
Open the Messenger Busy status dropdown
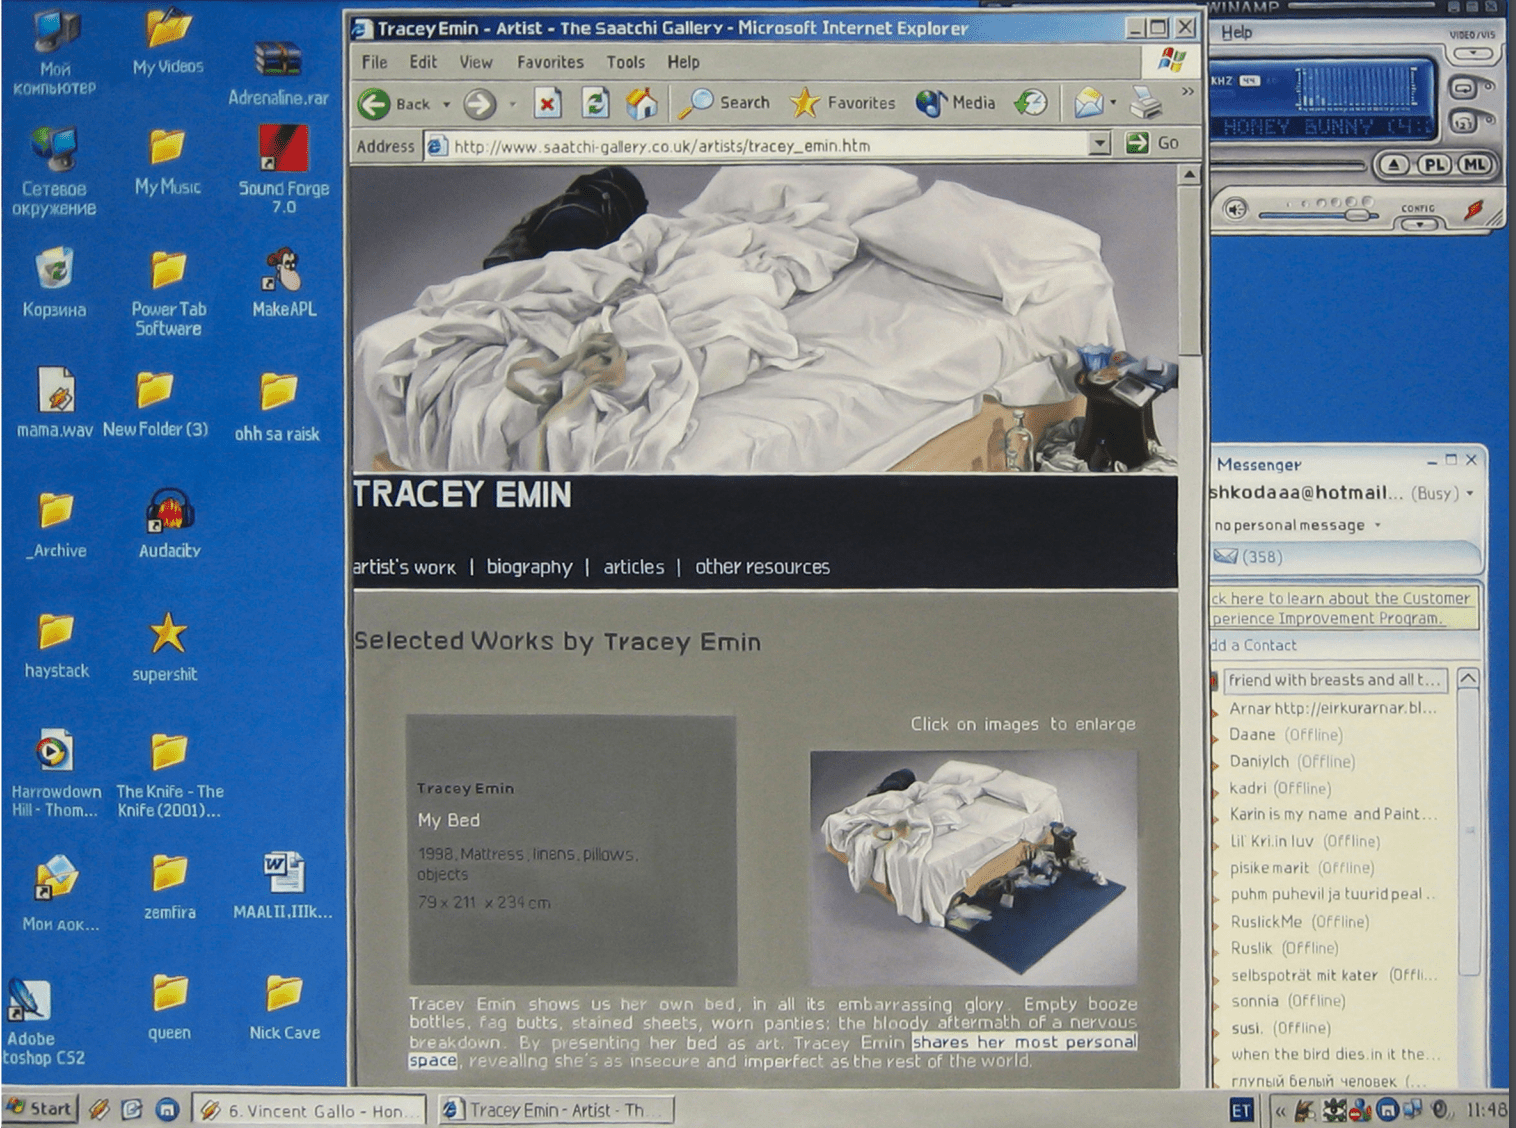click(1470, 493)
